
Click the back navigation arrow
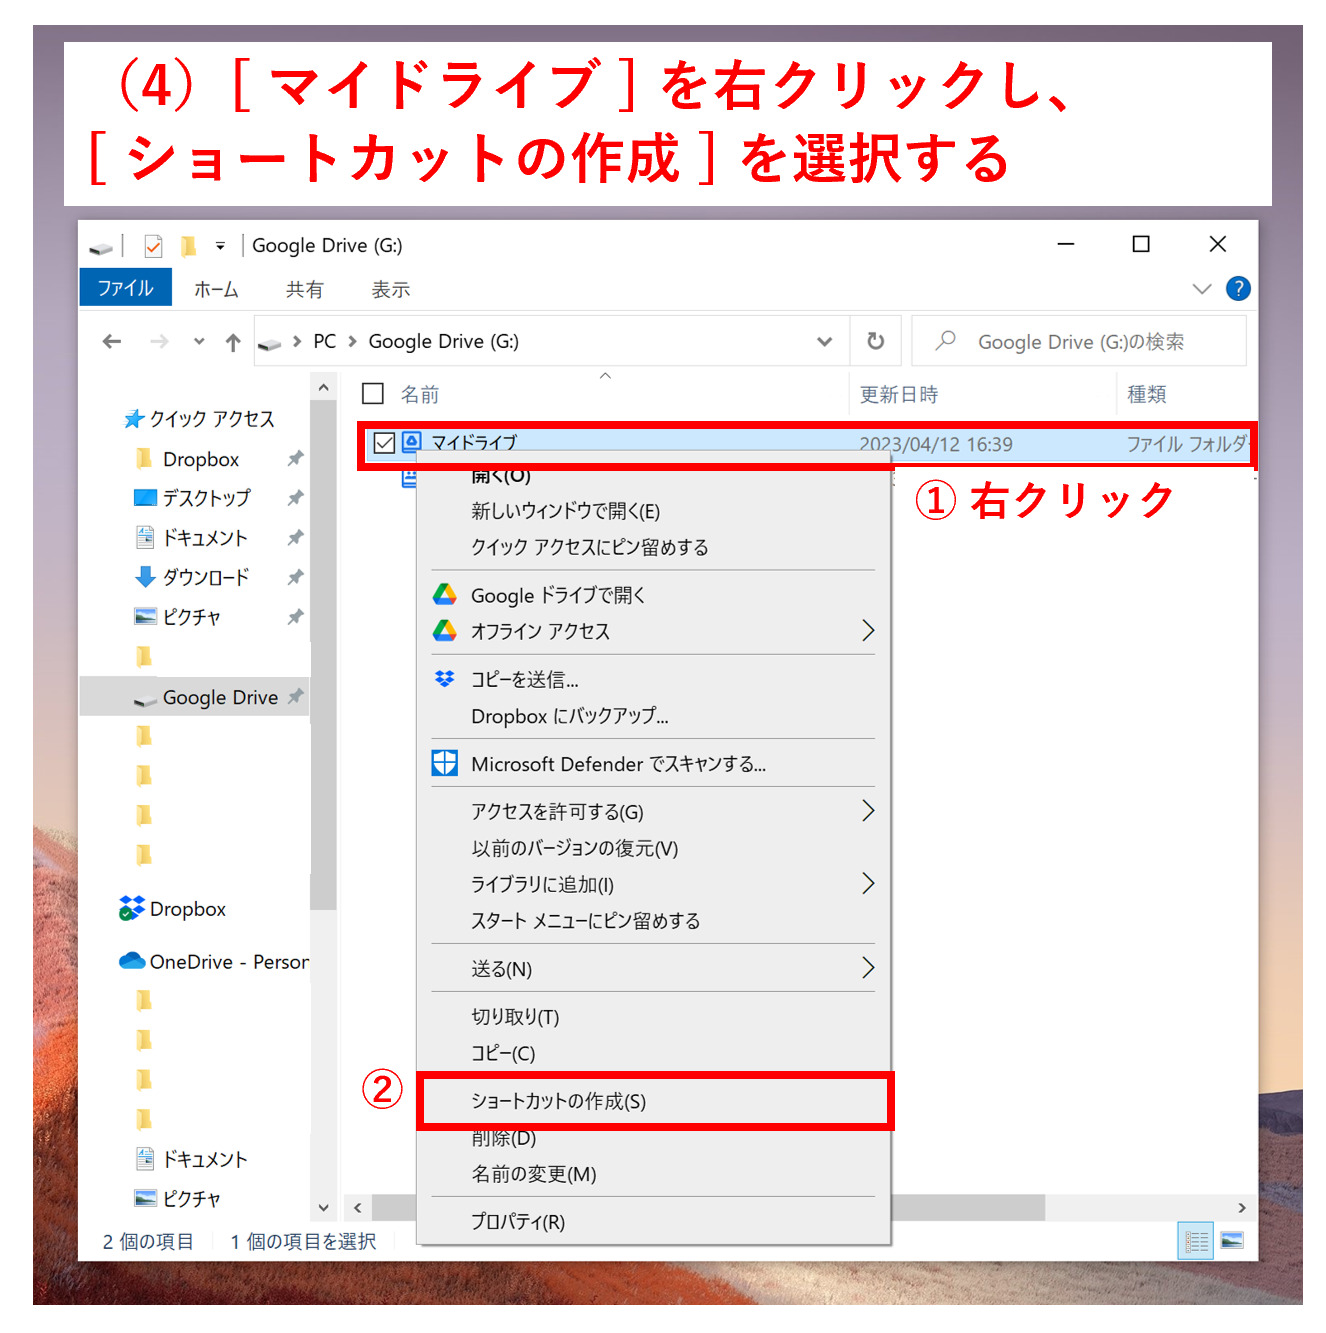pyautogui.click(x=112, y=342)
